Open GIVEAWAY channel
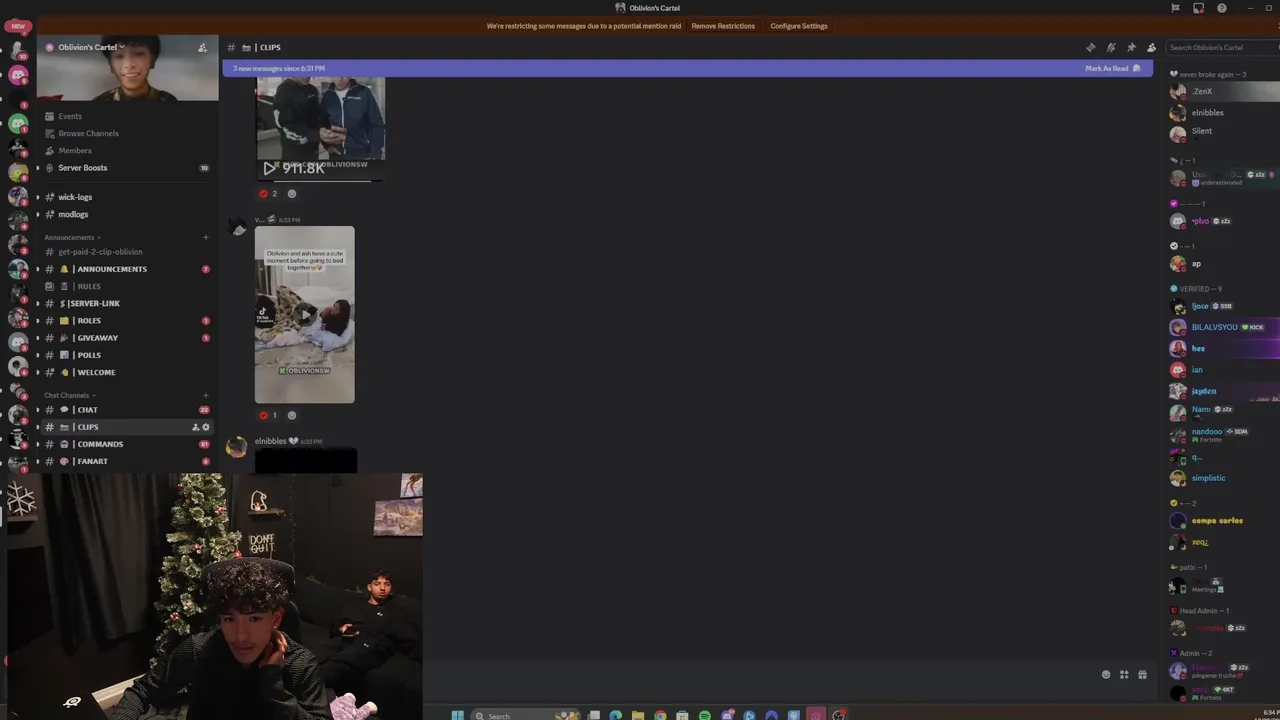This screenshot has width=1280, height=720. (x=96, y=338)
